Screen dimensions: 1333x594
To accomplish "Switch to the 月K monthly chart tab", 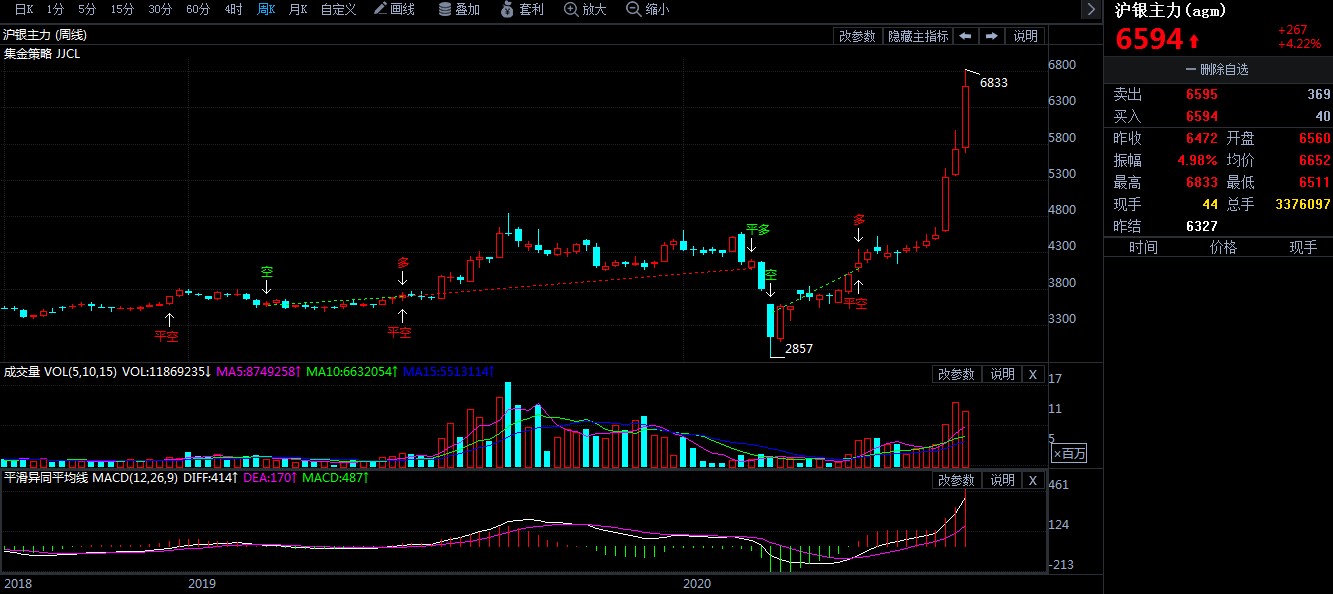I will pos(297,9).
